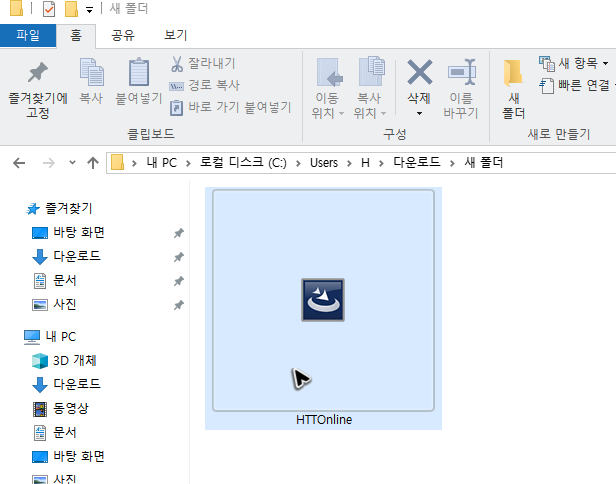Go forward with the right arrow
This screenshot has height=484, width=616.
click(x=49, y=163)
